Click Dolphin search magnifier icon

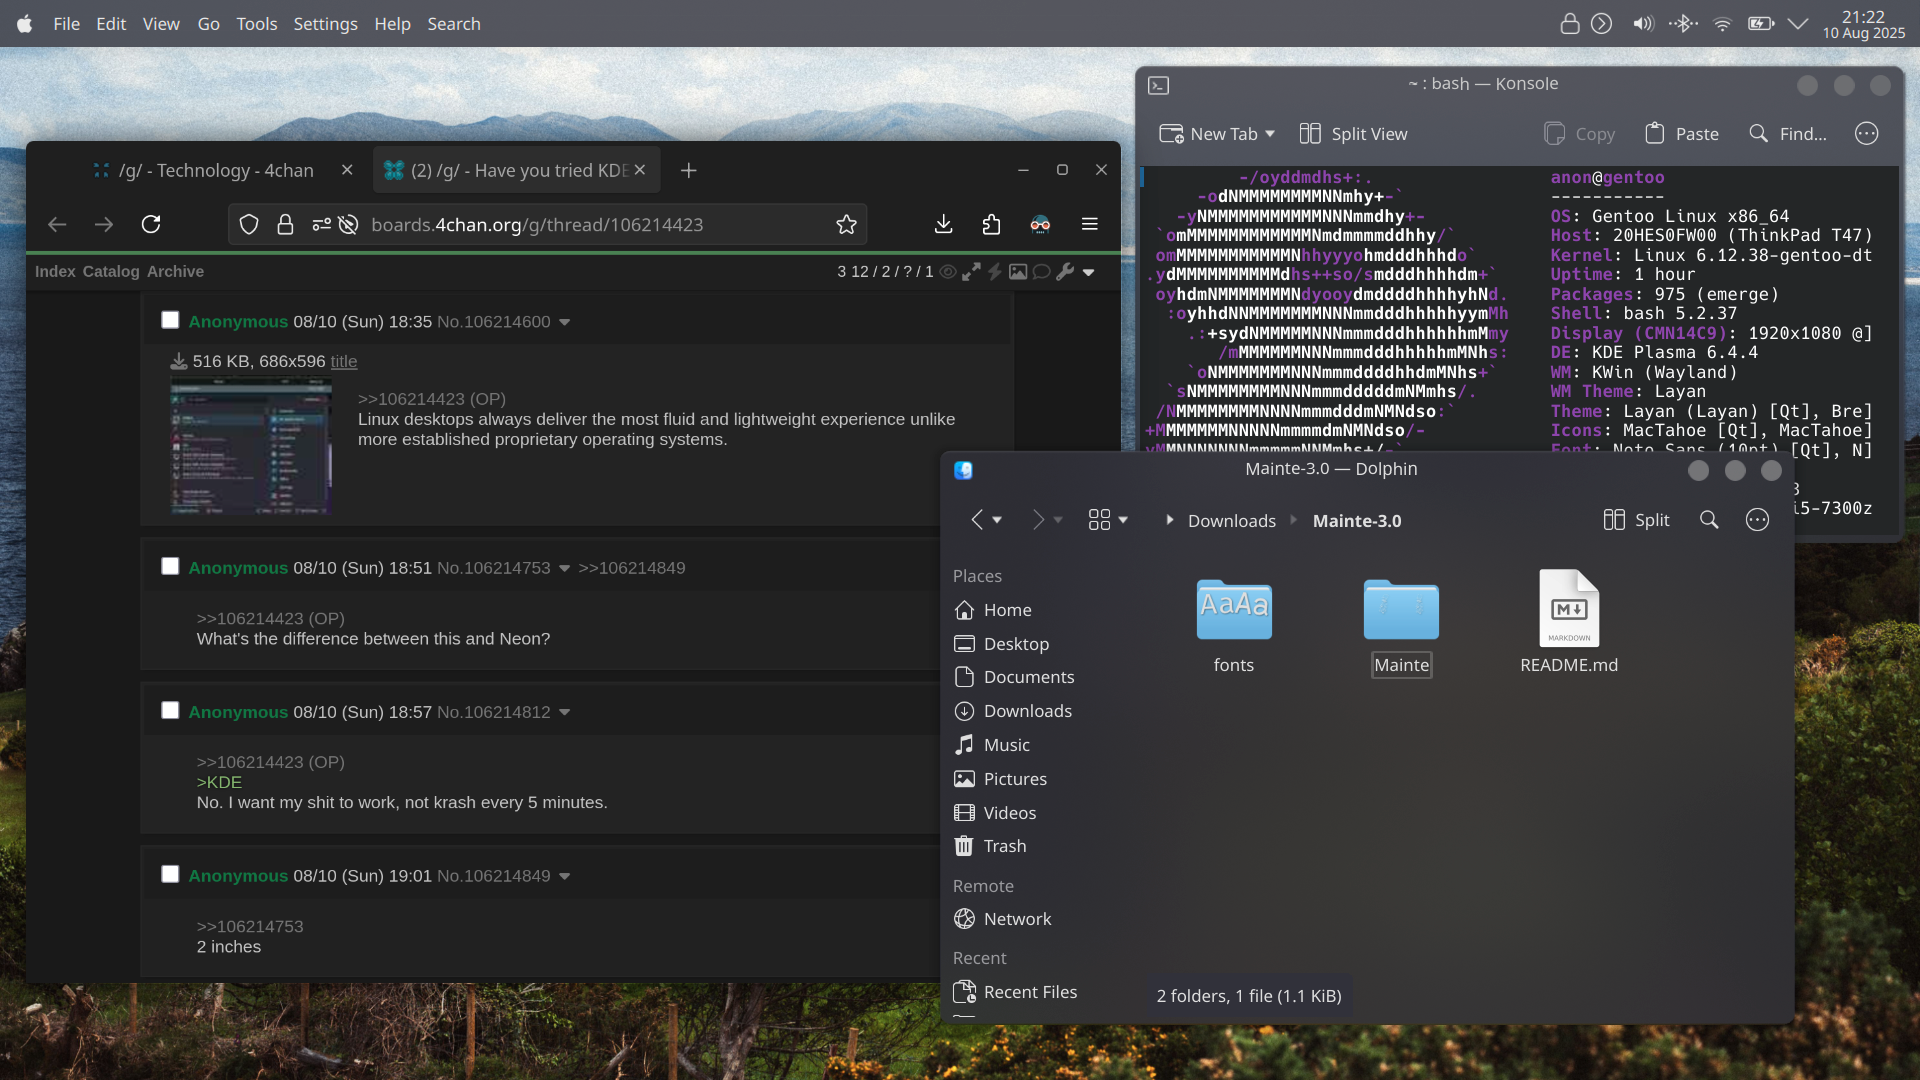(1709, 520)
